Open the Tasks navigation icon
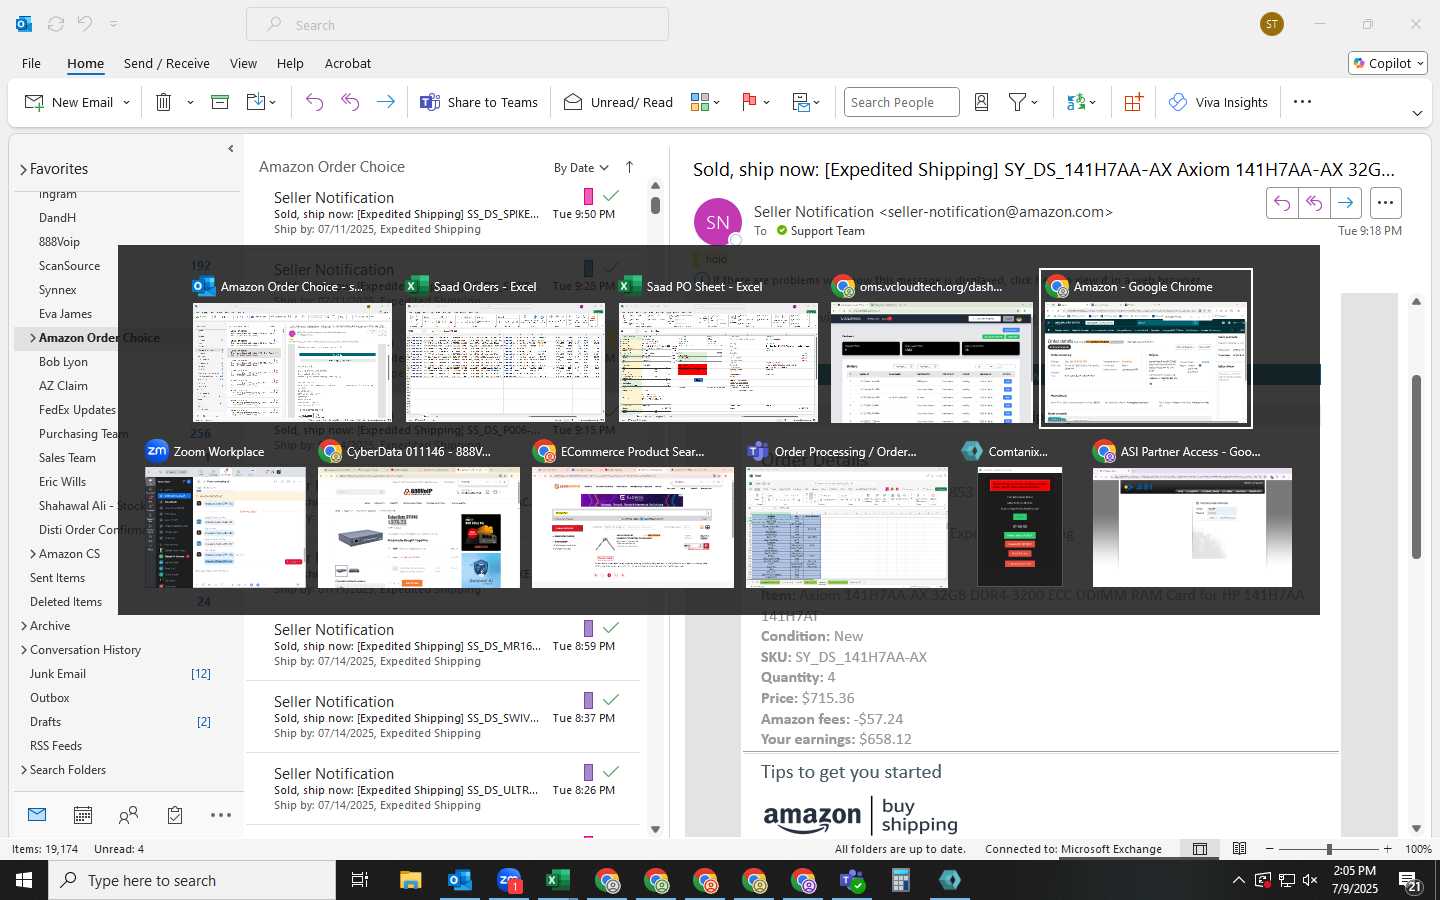Viewport: 1440px width, 900px height. coord(175,815)
